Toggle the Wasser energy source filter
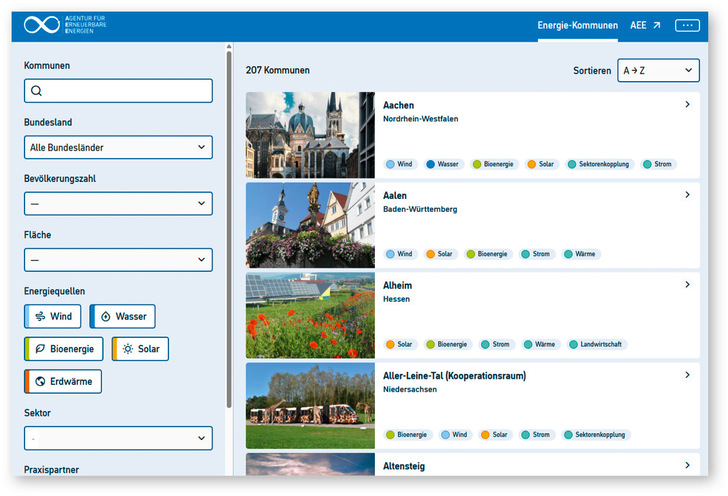The width and height of the screenshot is (728, 496). (x=122, y=317)
